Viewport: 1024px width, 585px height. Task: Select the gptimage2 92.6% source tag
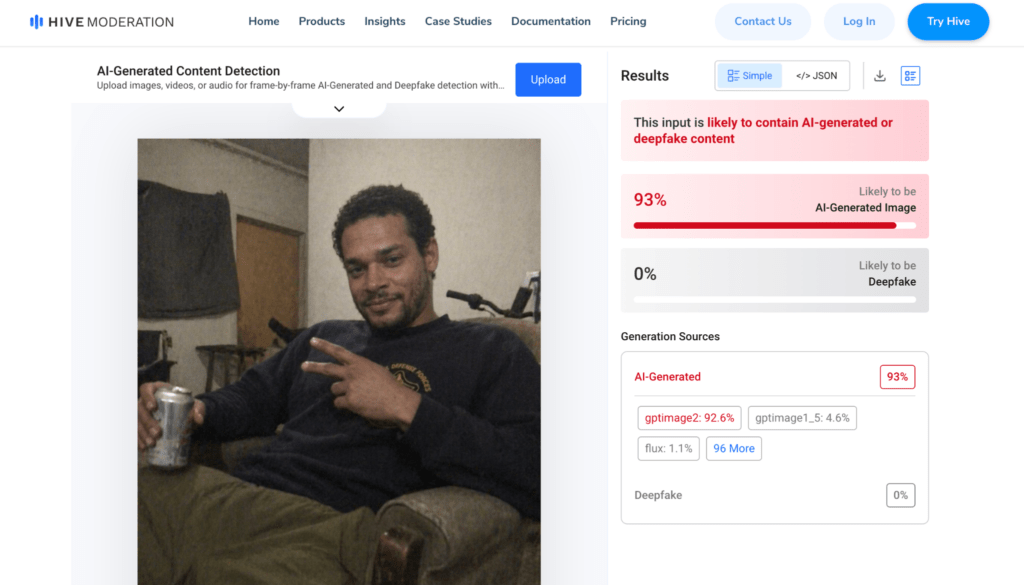coord(690,418)
